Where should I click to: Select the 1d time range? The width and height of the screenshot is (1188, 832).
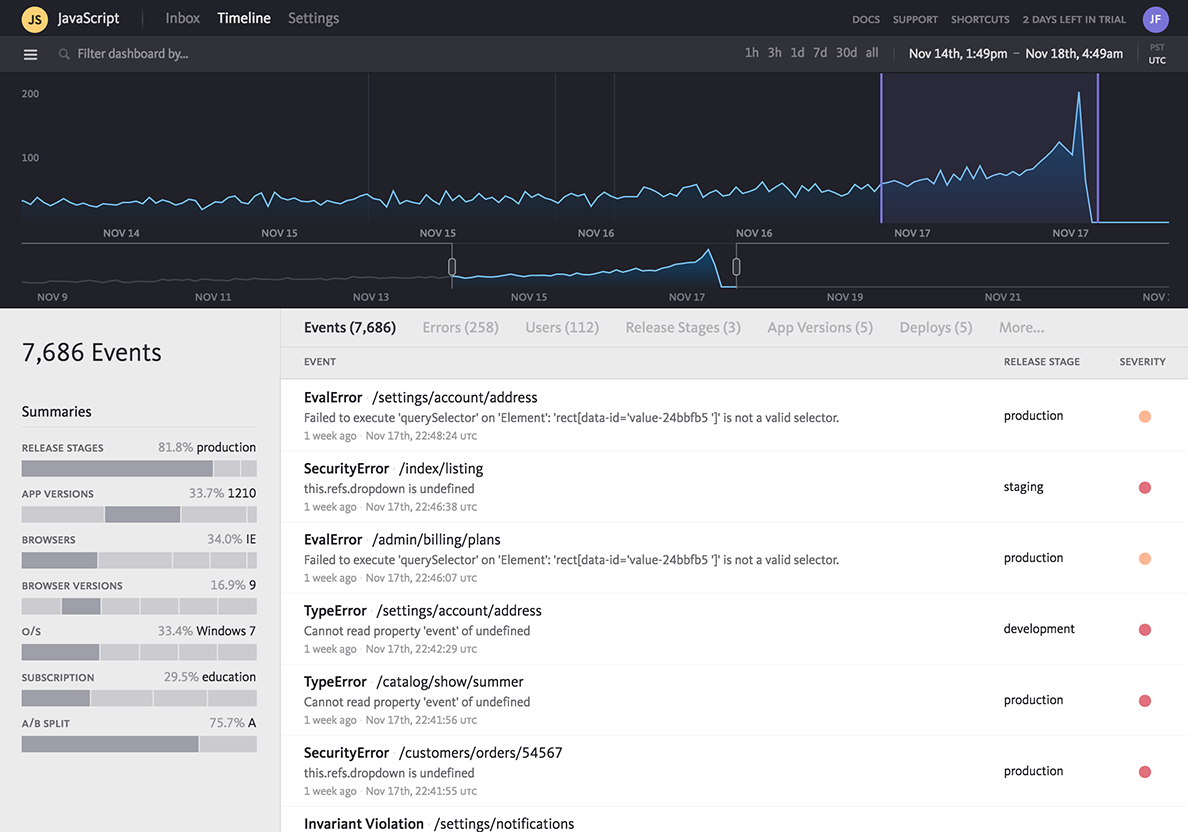pyautogui.click(x=797, y=53)
